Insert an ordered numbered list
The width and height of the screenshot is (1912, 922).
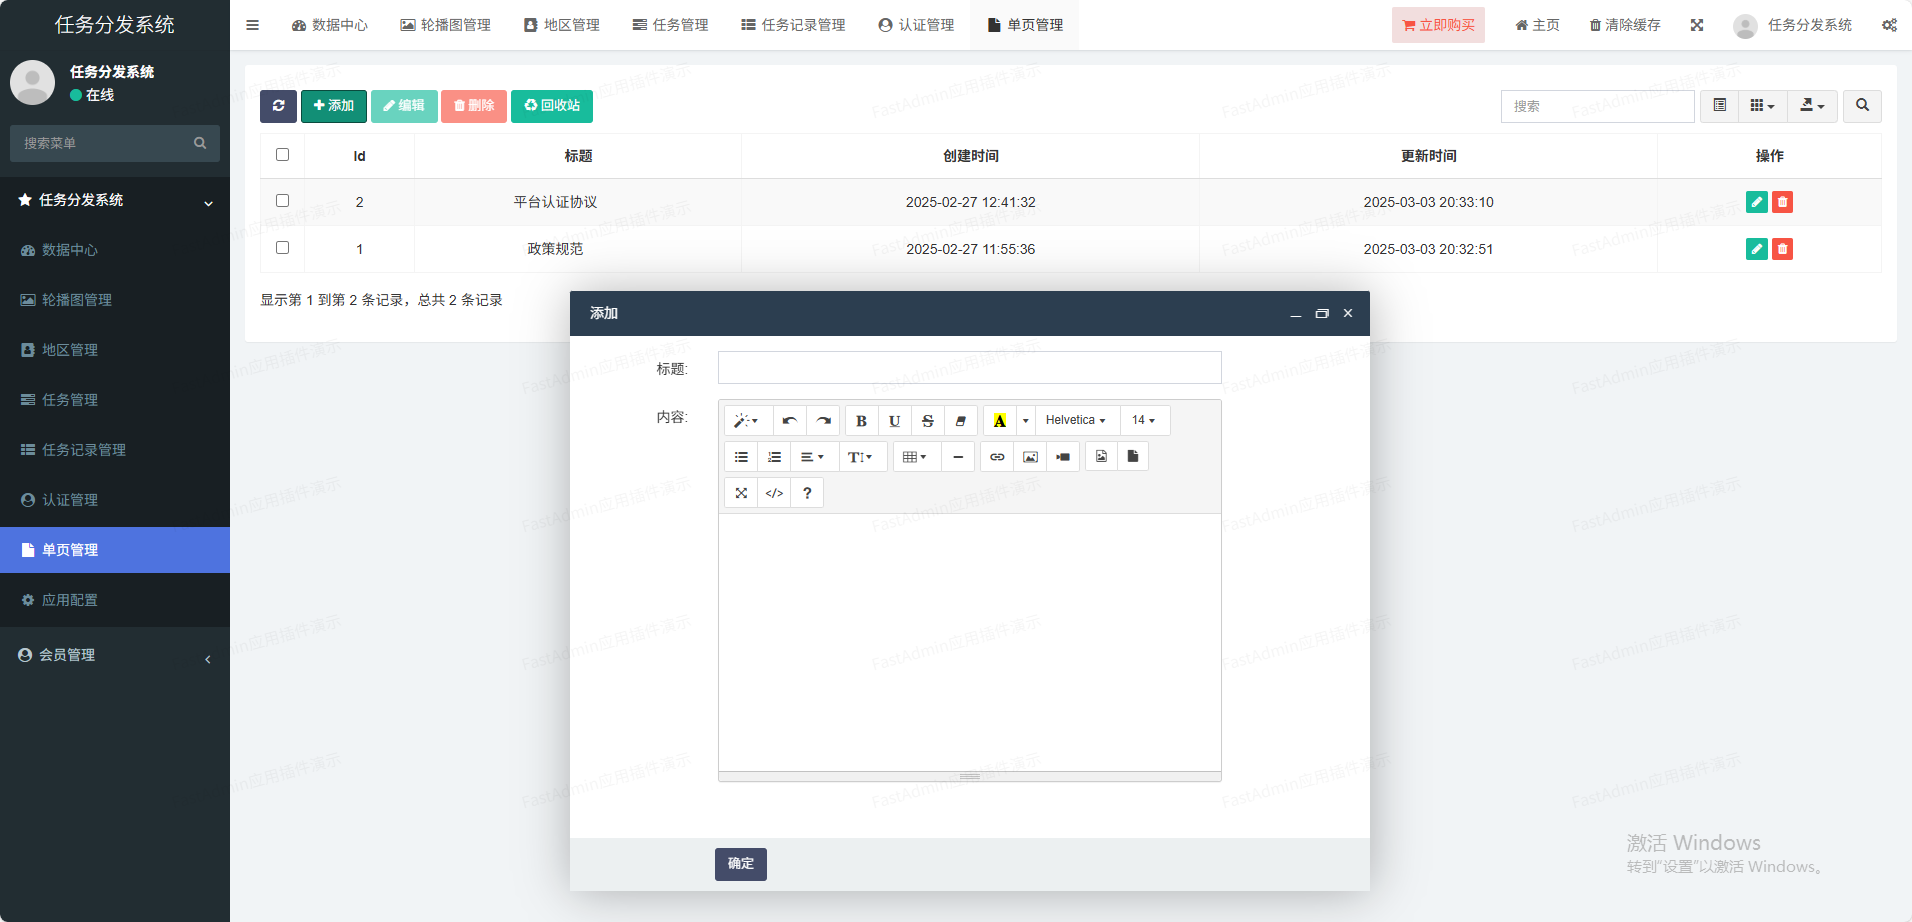[774, 457]
